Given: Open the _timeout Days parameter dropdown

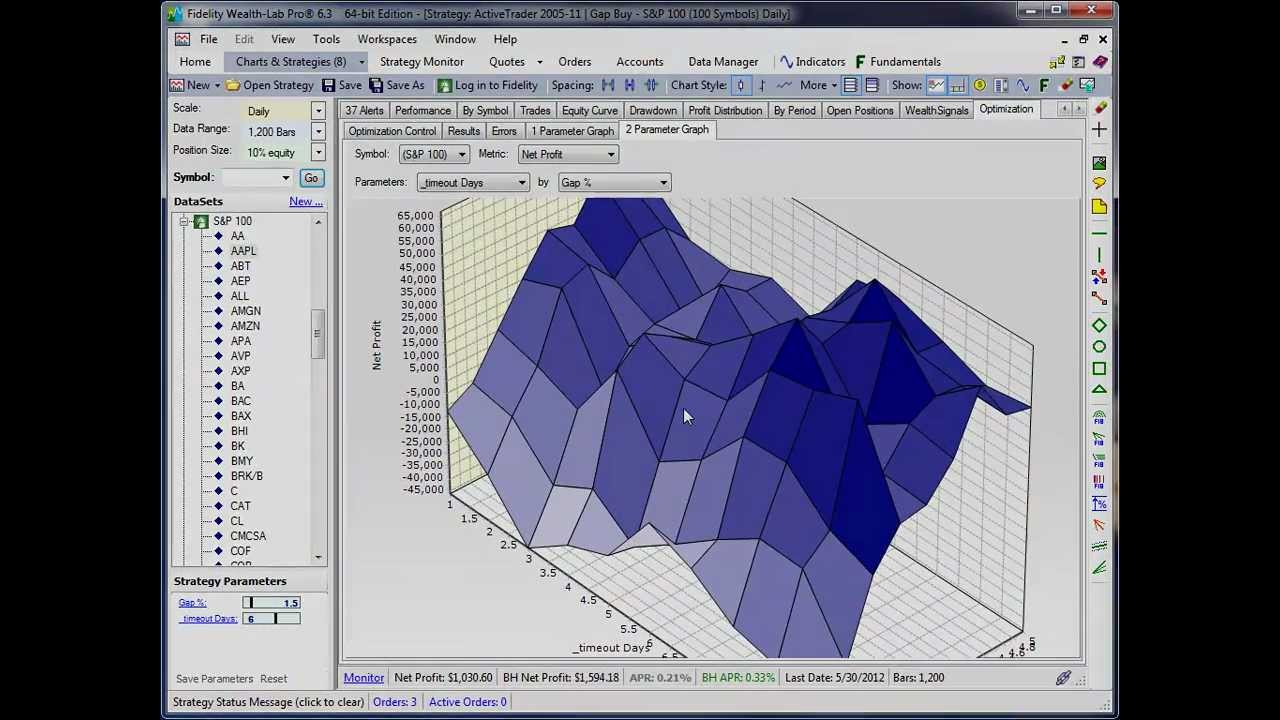Looking at the screenshot, I should (473, 183).
